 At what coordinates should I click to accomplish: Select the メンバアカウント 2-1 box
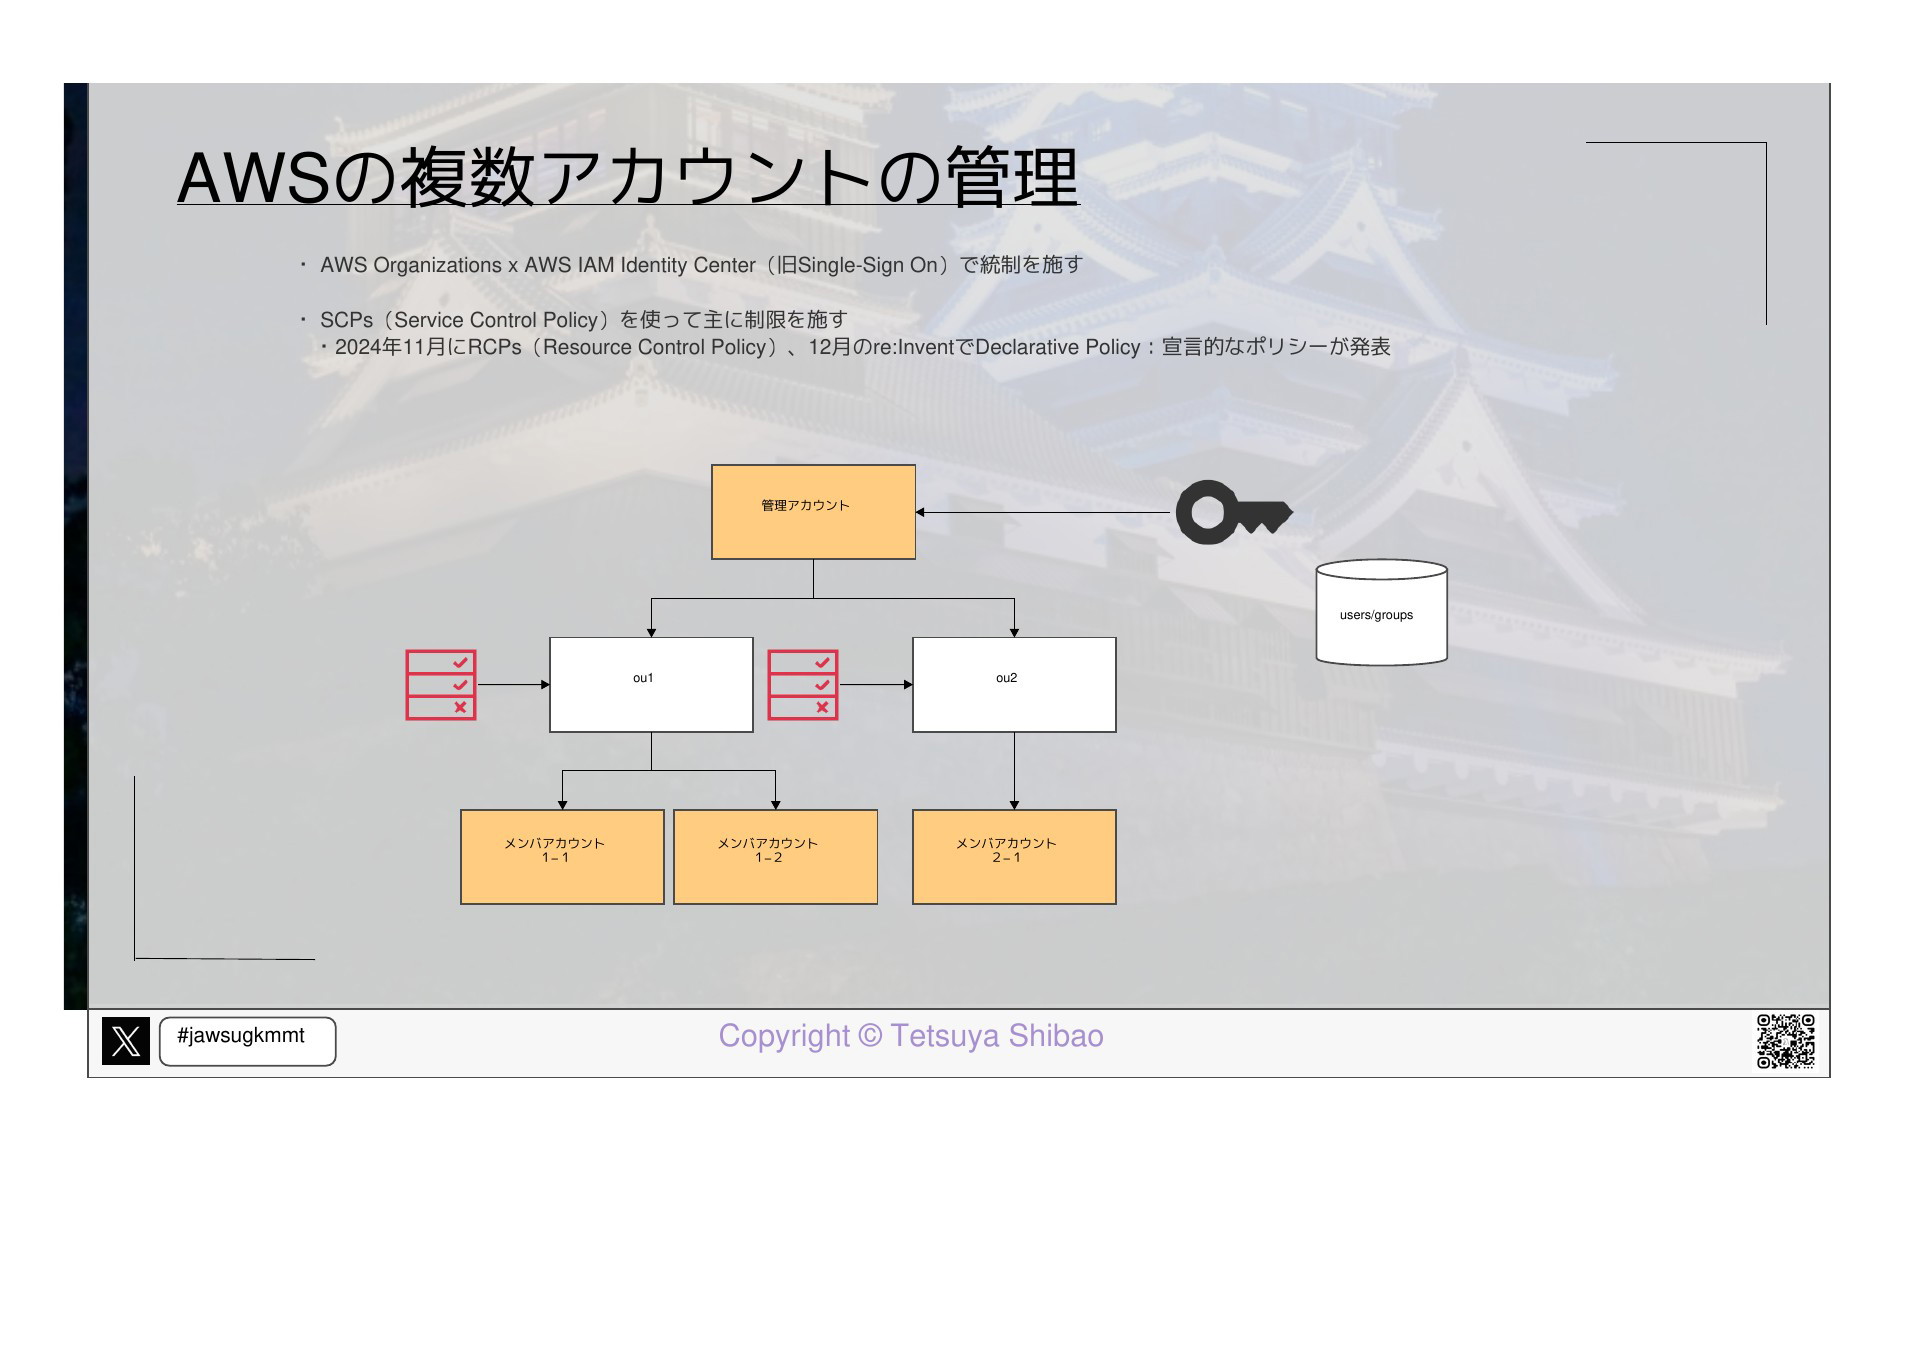[1014, 857]
